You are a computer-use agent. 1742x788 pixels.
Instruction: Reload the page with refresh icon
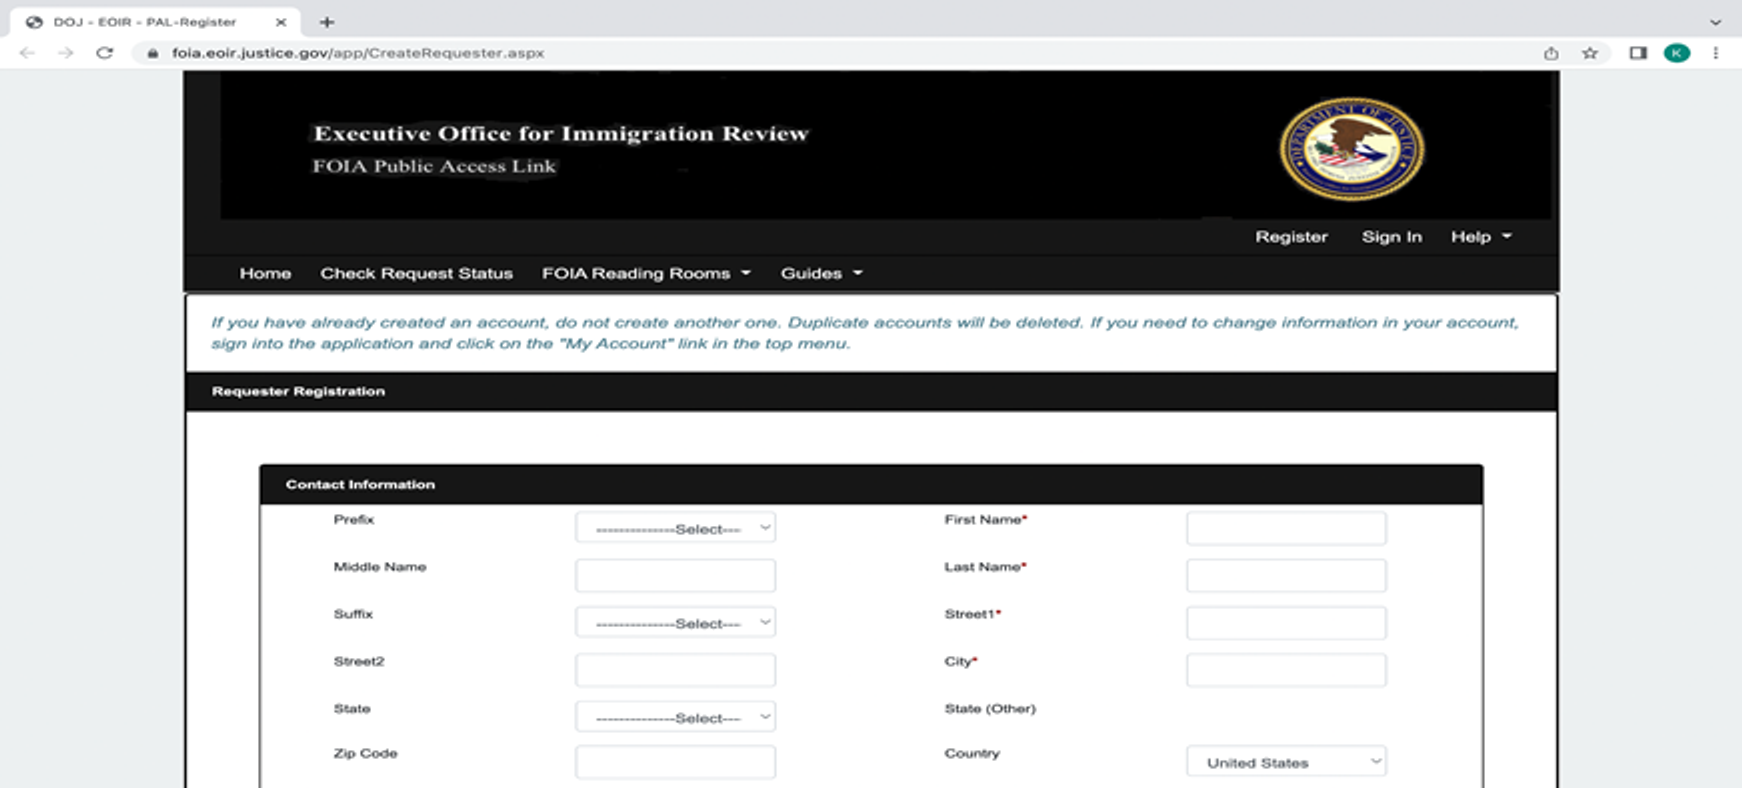click(x=104, y=53)
